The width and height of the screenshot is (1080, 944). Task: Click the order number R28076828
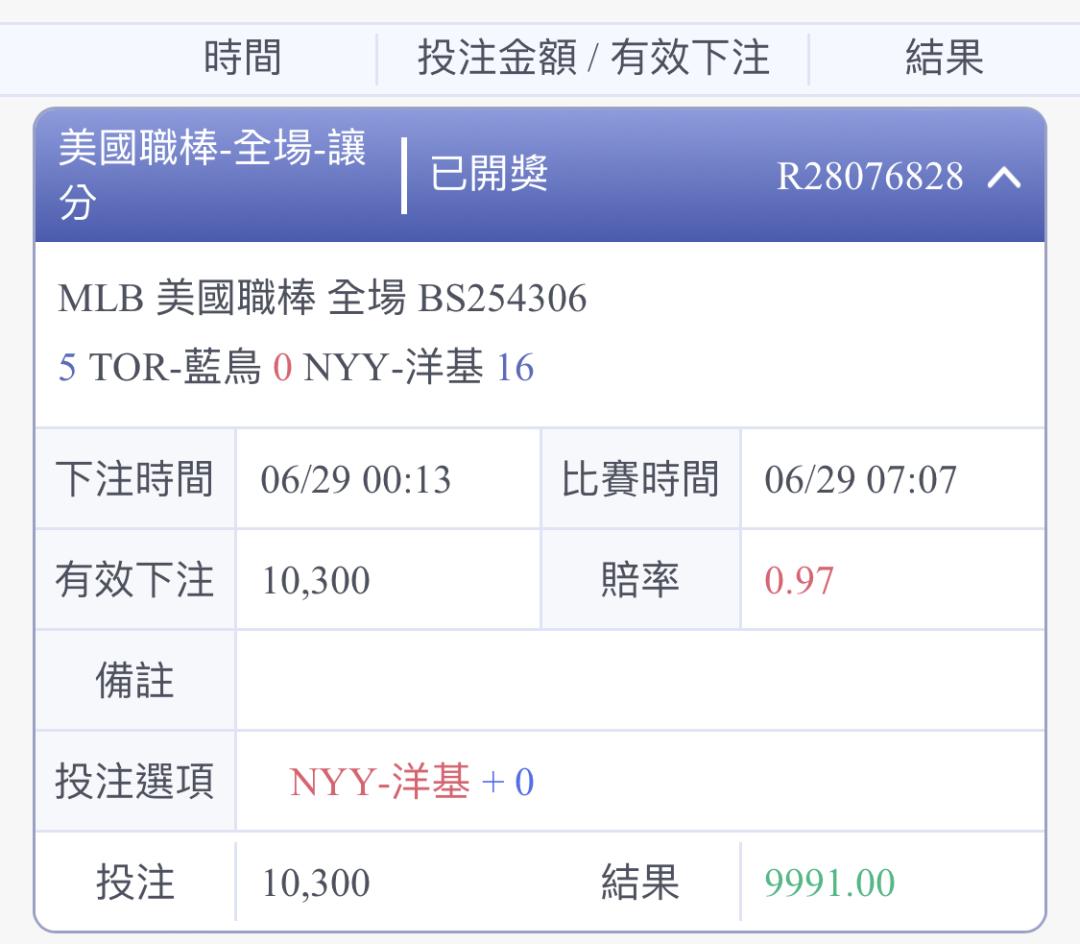(870, 176)
